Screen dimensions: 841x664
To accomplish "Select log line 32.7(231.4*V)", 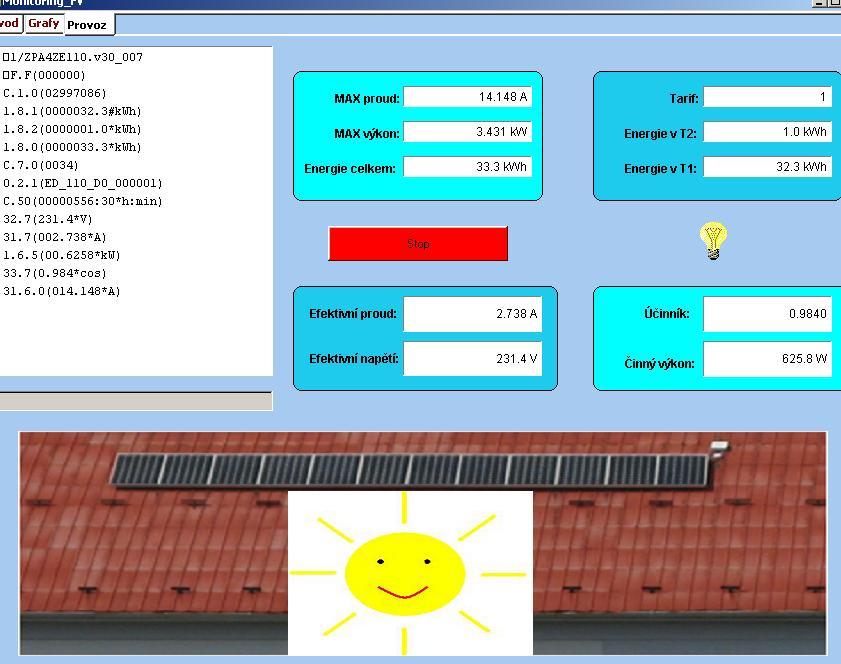I will click(x=48, y=219).
